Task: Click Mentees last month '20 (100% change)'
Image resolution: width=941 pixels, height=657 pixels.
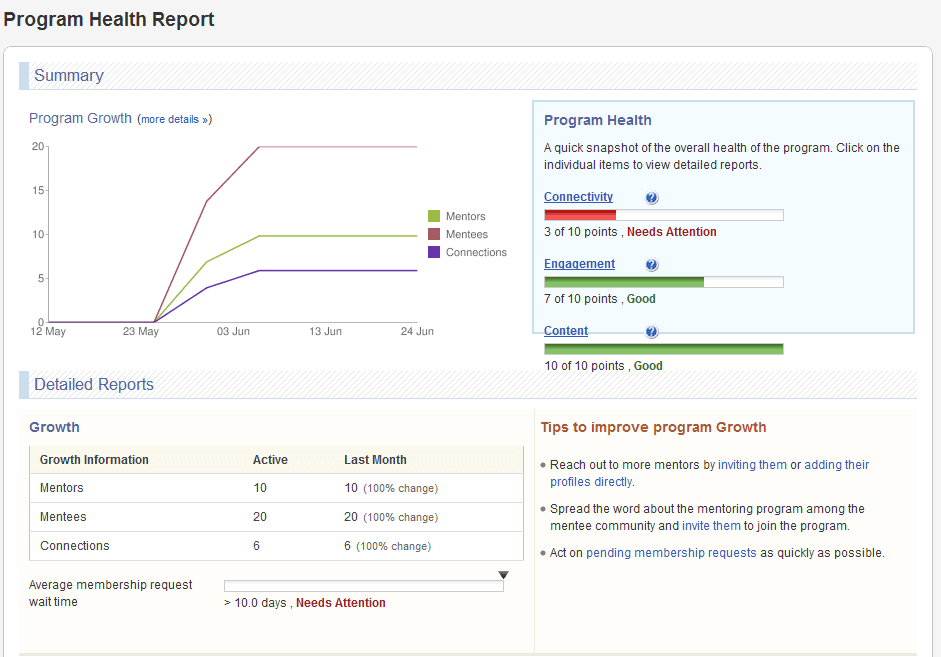Action: [391, 517]
